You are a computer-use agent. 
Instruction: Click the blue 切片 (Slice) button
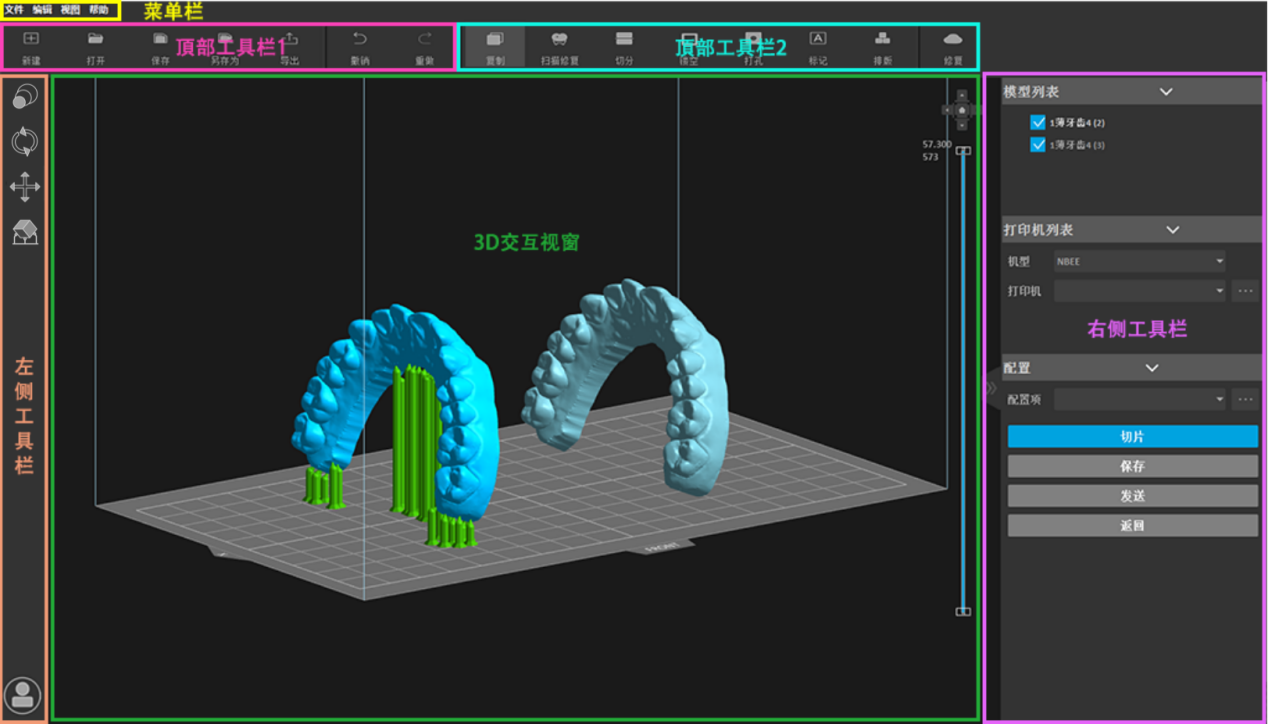[x=1132, y=437]
